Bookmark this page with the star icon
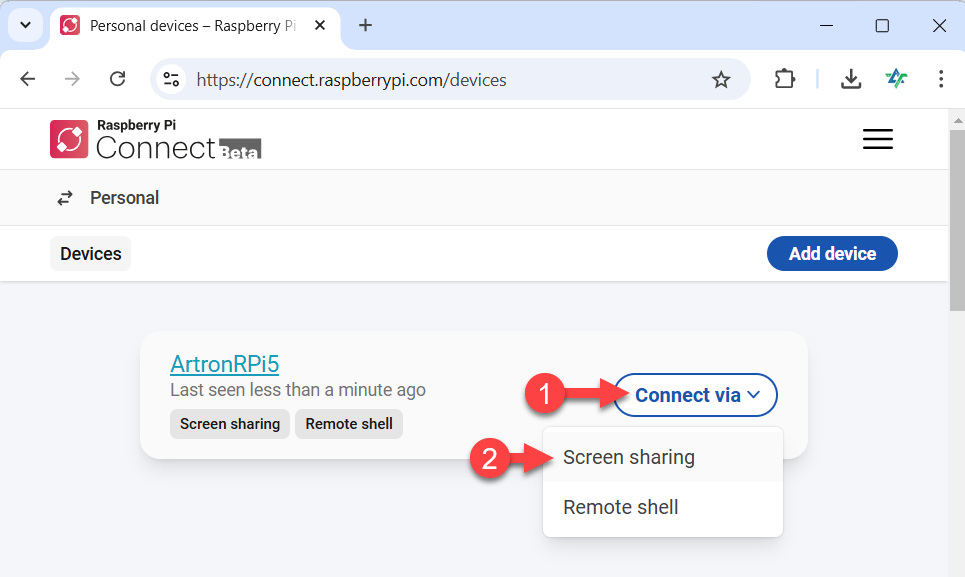This screenshot has width=965, height=577. (721, 79)
